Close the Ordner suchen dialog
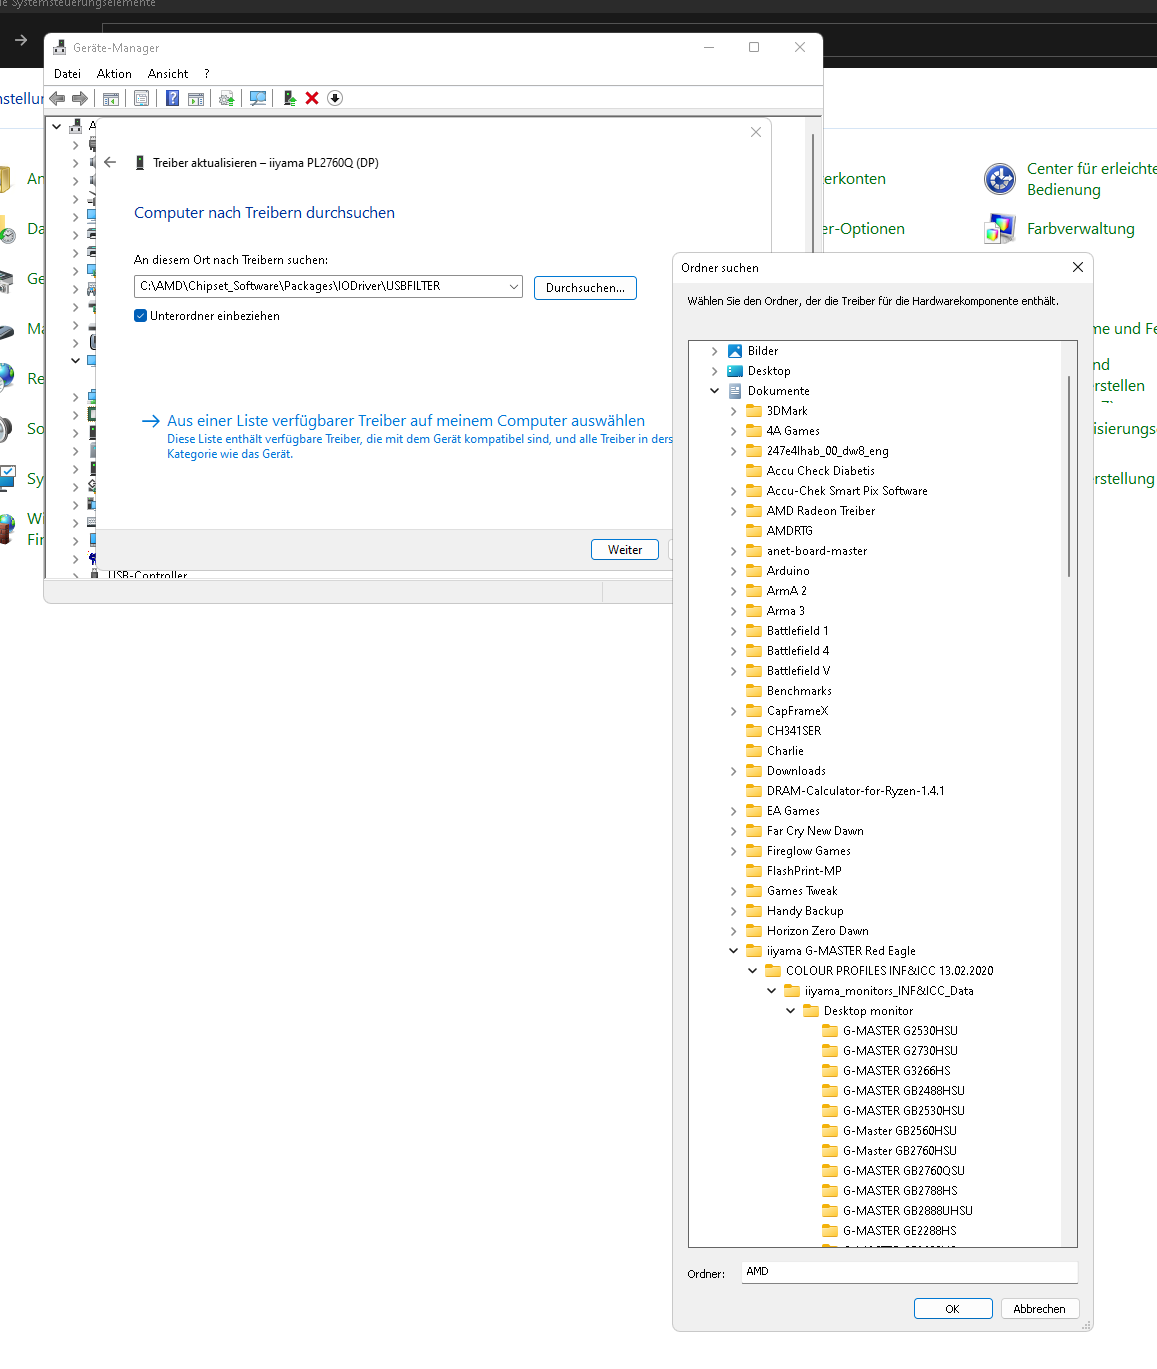Image resolution: width=1157 pixels, height=1369 pixels. (1077, 267)
